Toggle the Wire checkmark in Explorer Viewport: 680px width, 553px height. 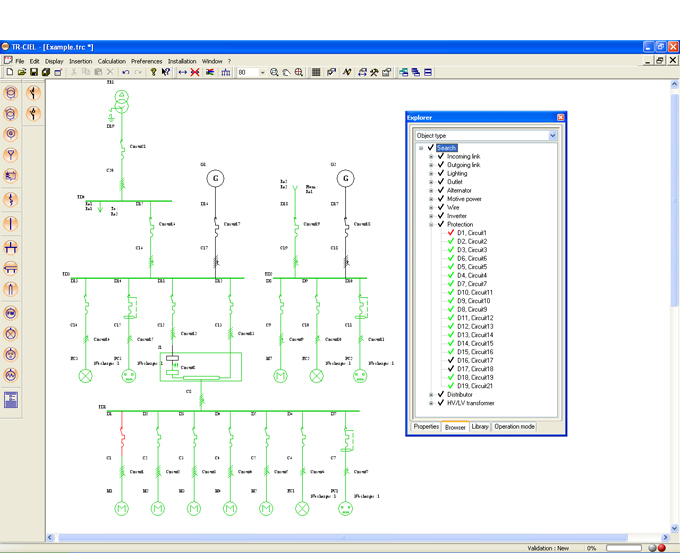(x=441, y=207)
